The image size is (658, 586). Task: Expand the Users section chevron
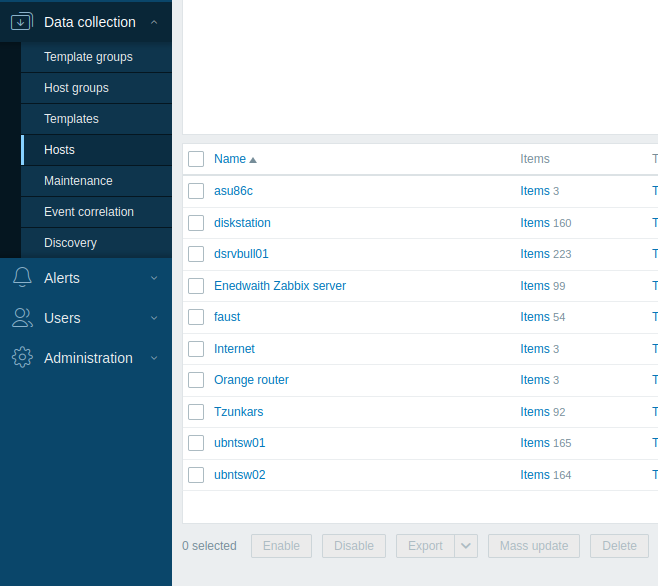(154, 318)
